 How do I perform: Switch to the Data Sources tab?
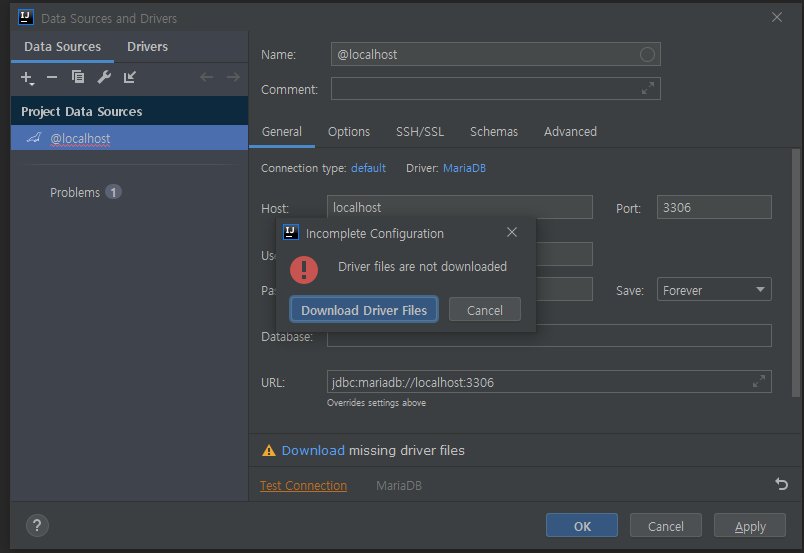tap(63, 47)
